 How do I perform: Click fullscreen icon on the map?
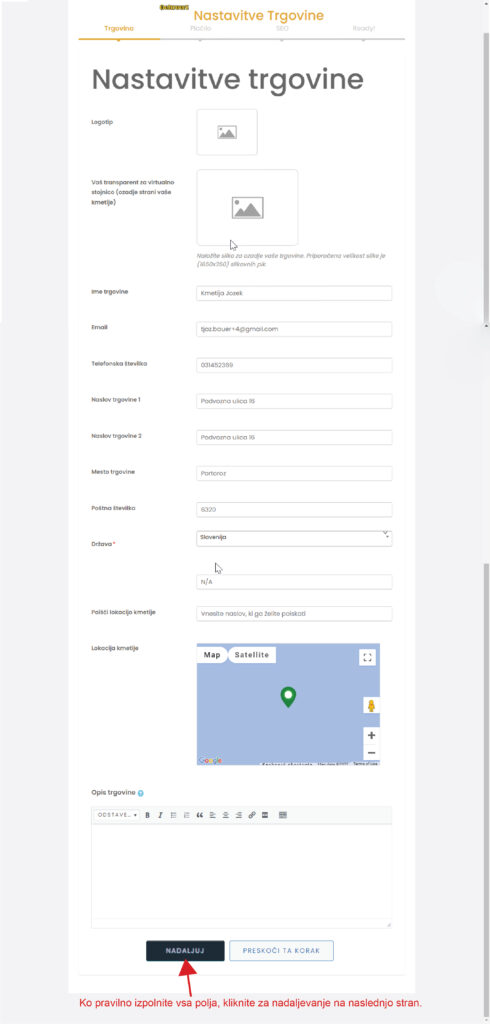pos(367,658)
